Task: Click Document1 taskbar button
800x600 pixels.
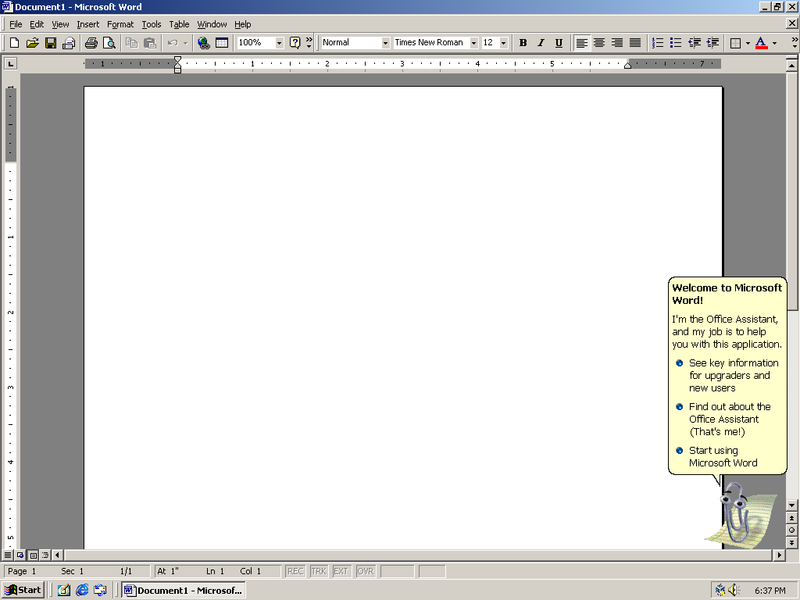Action: 183,590
